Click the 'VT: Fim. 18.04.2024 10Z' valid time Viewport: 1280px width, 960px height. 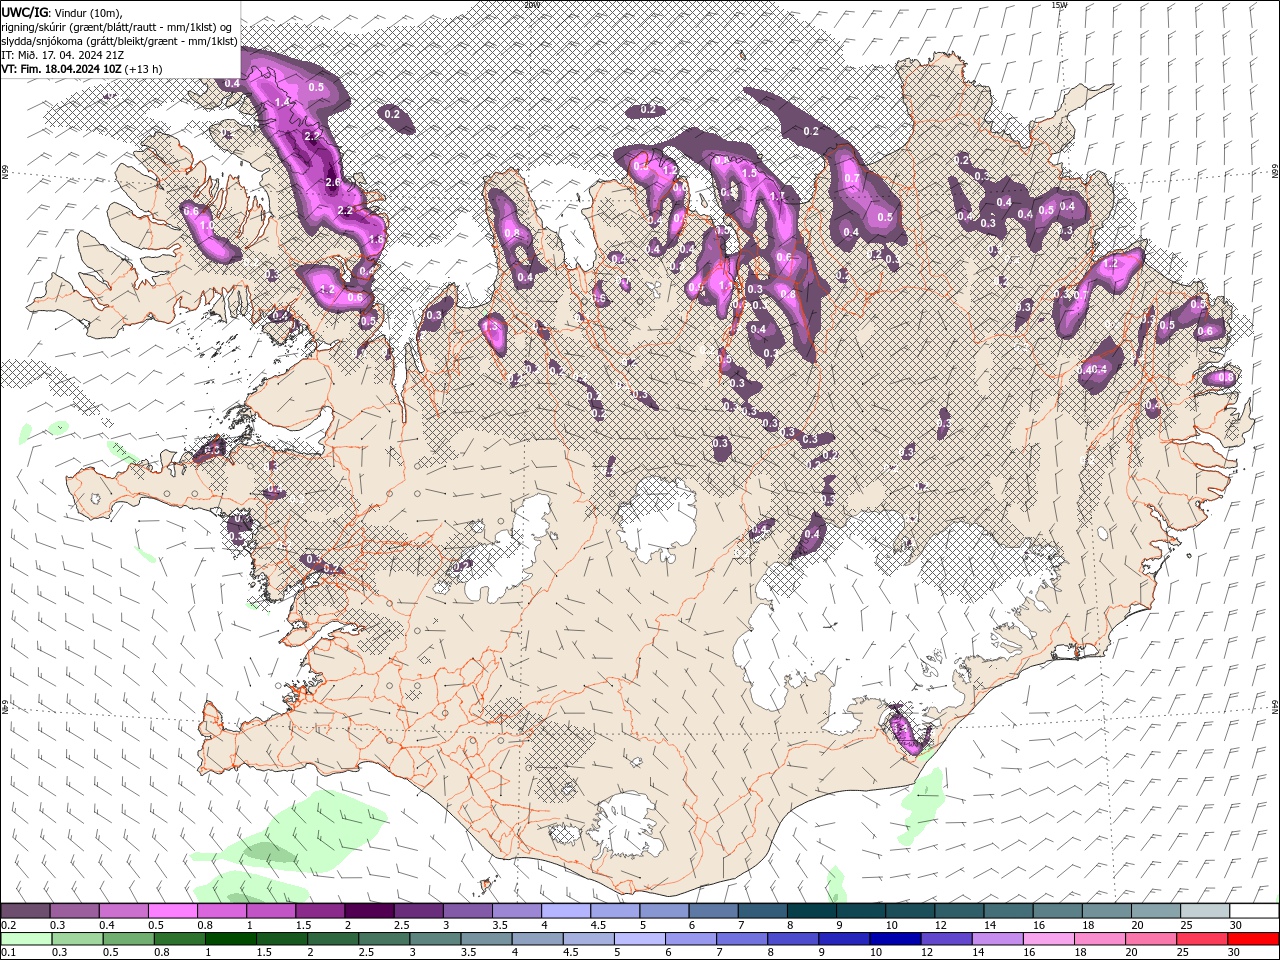(61, 69)
